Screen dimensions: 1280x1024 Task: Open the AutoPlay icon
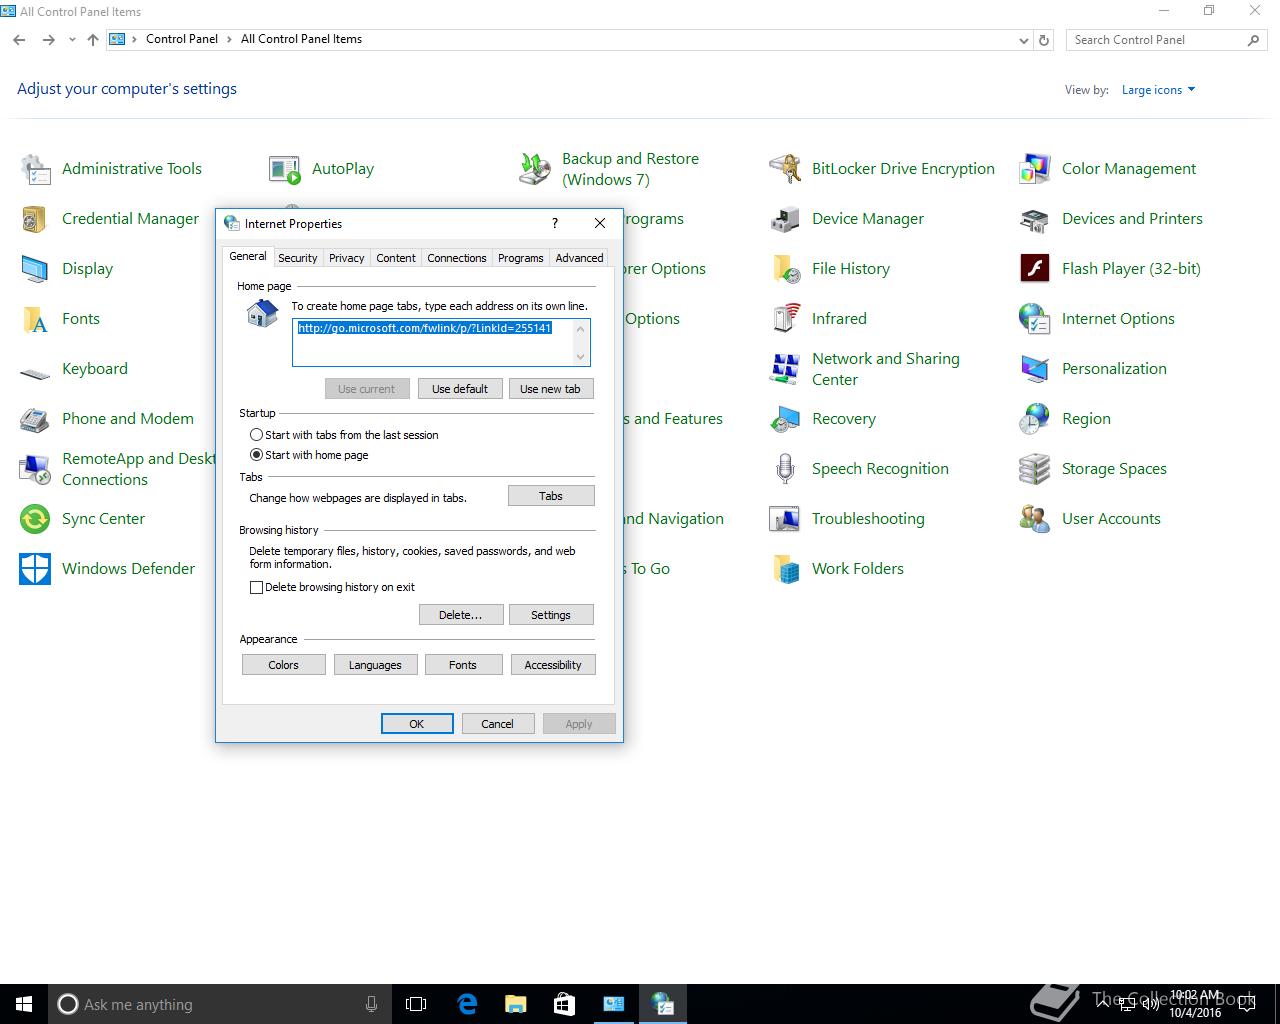(x=285, y=169)
